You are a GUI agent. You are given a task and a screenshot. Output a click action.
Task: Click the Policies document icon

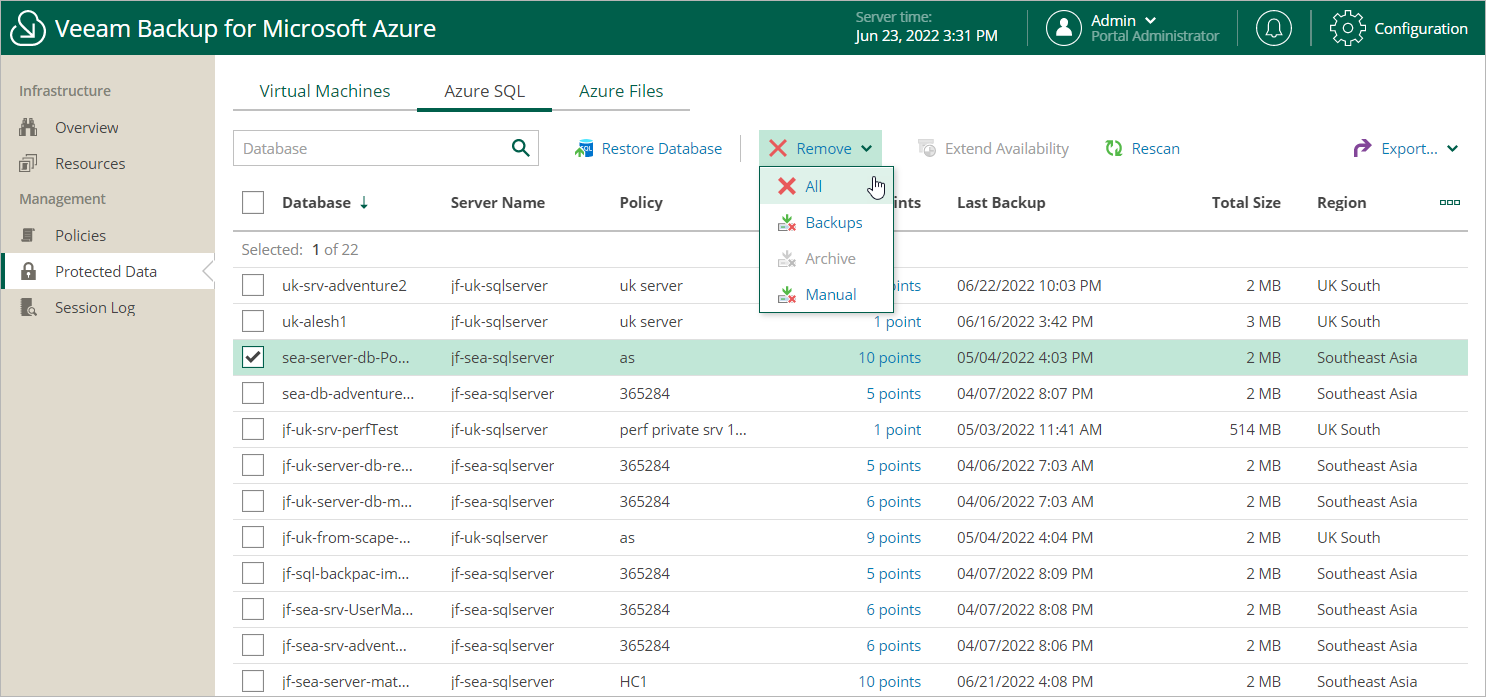[28, 236]
